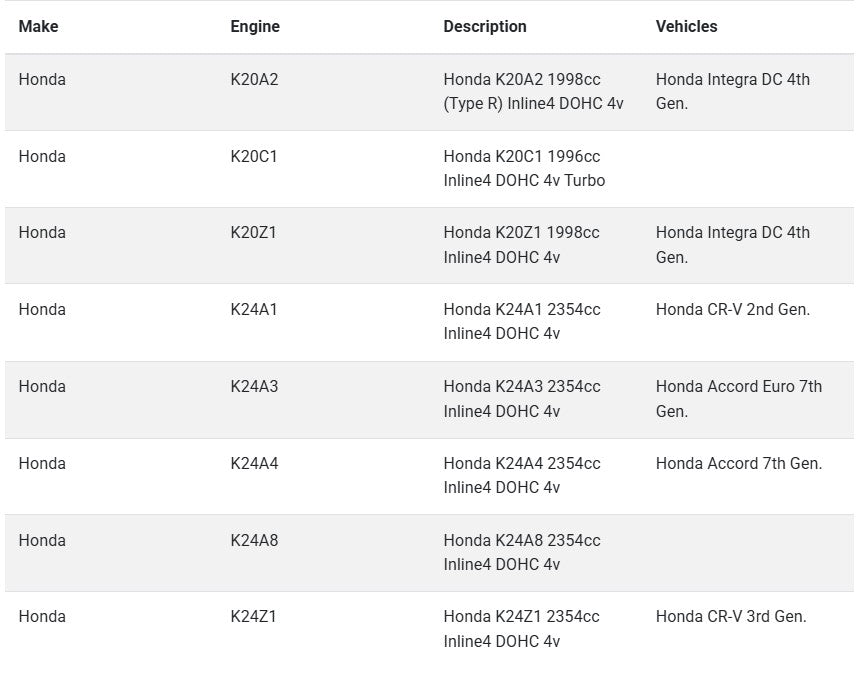Sort by the Engine column header
858x682 pixels.
pos(255,27)
